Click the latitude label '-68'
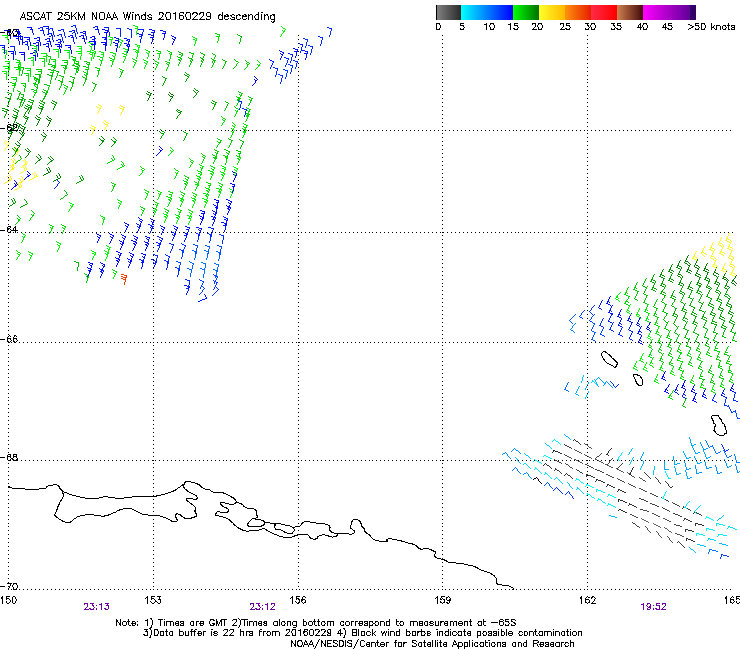Screen dimensions: 740x650 pyautogui.click(x=10, y=457)
